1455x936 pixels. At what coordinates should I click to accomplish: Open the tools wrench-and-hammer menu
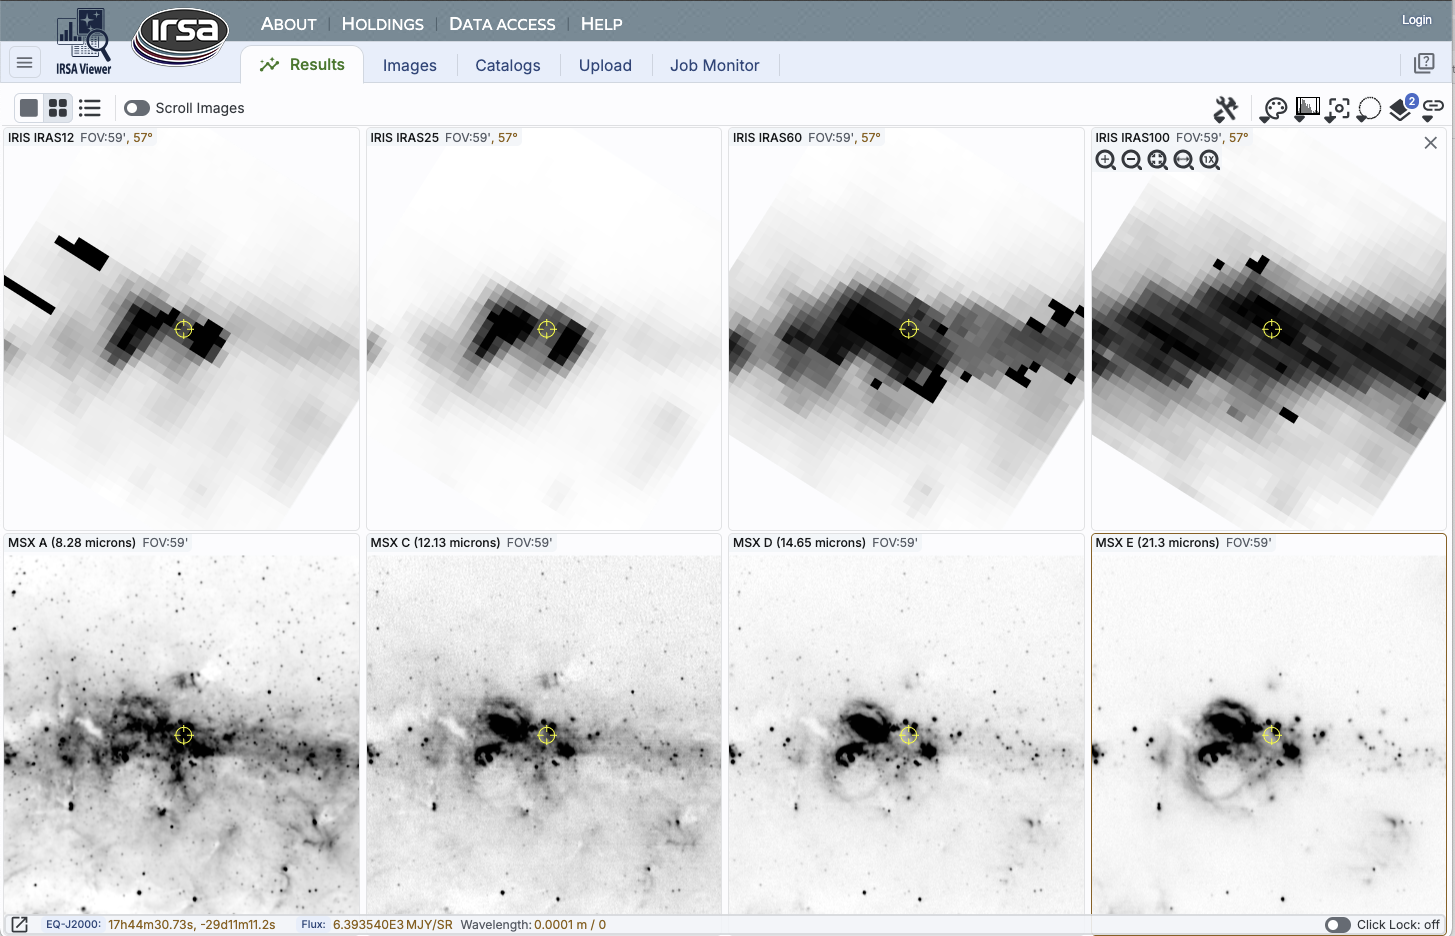pos(1225,108)
